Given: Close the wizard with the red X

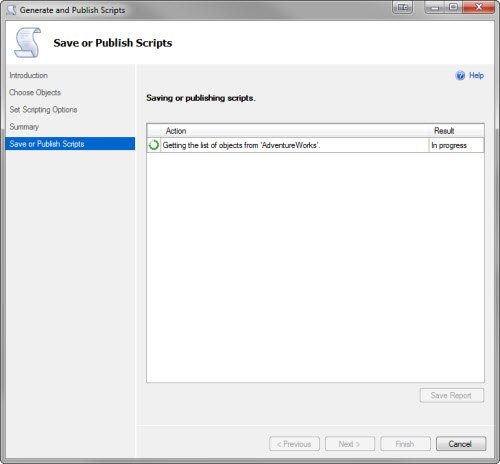Looking at the screenshot, I should pos(479,7).
